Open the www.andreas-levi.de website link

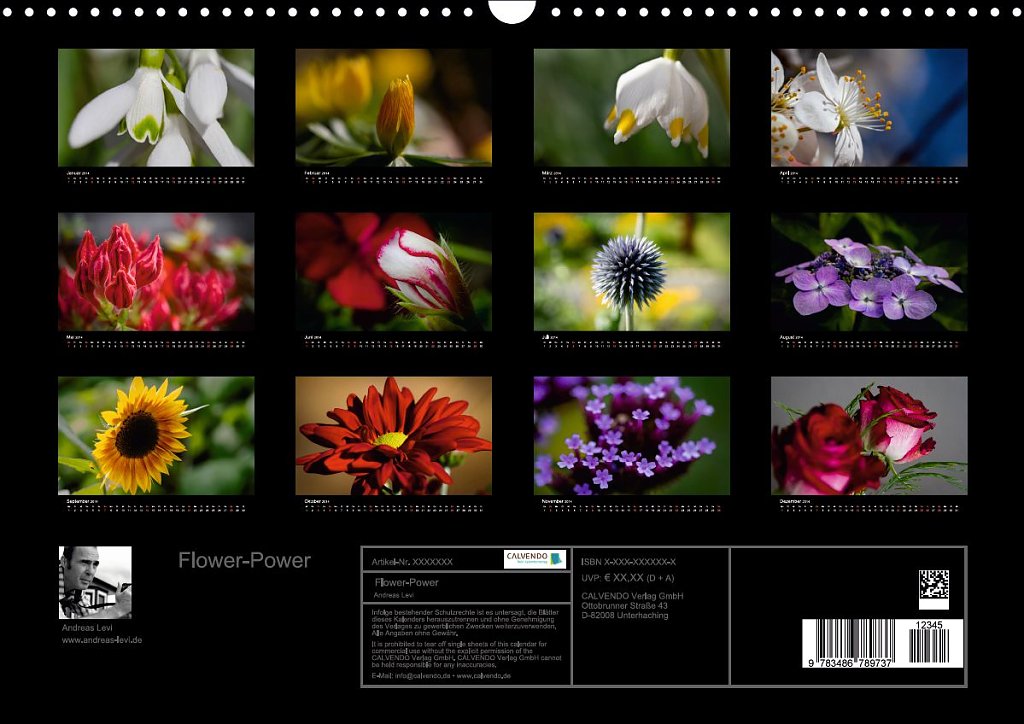(x=102, y=640)
